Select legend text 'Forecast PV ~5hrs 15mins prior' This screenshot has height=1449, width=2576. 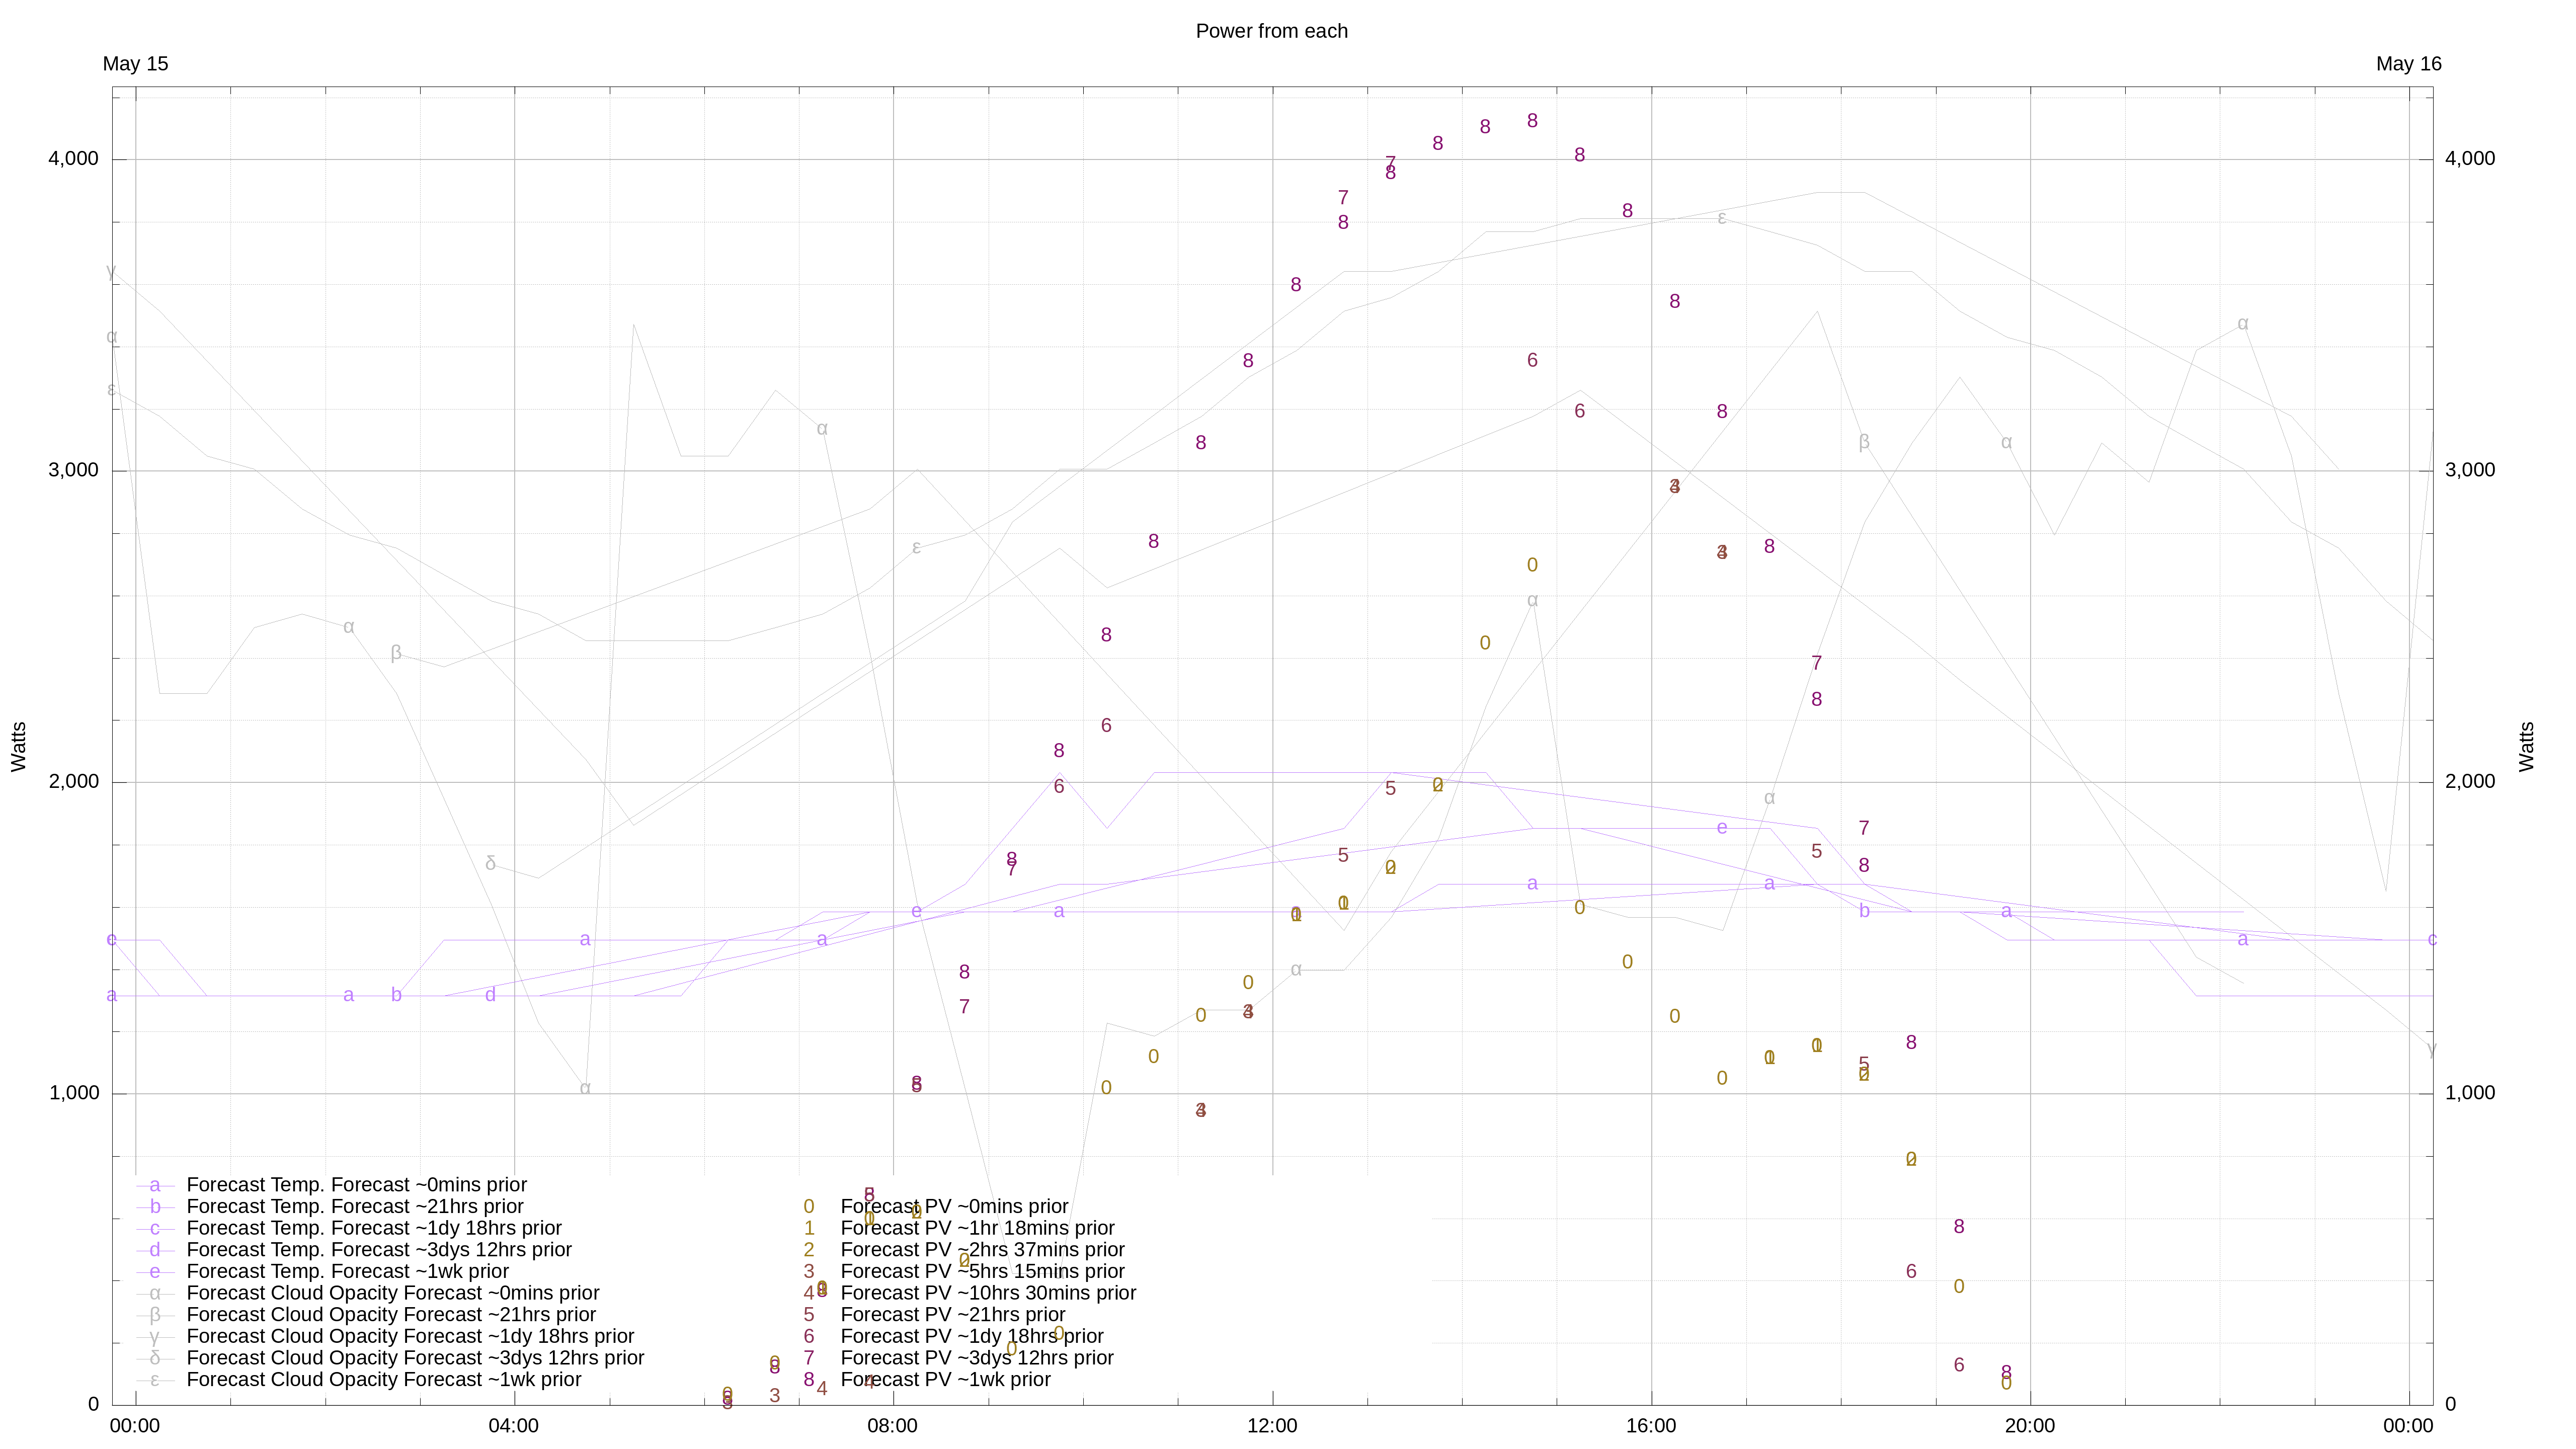[x=982, y=1272]
